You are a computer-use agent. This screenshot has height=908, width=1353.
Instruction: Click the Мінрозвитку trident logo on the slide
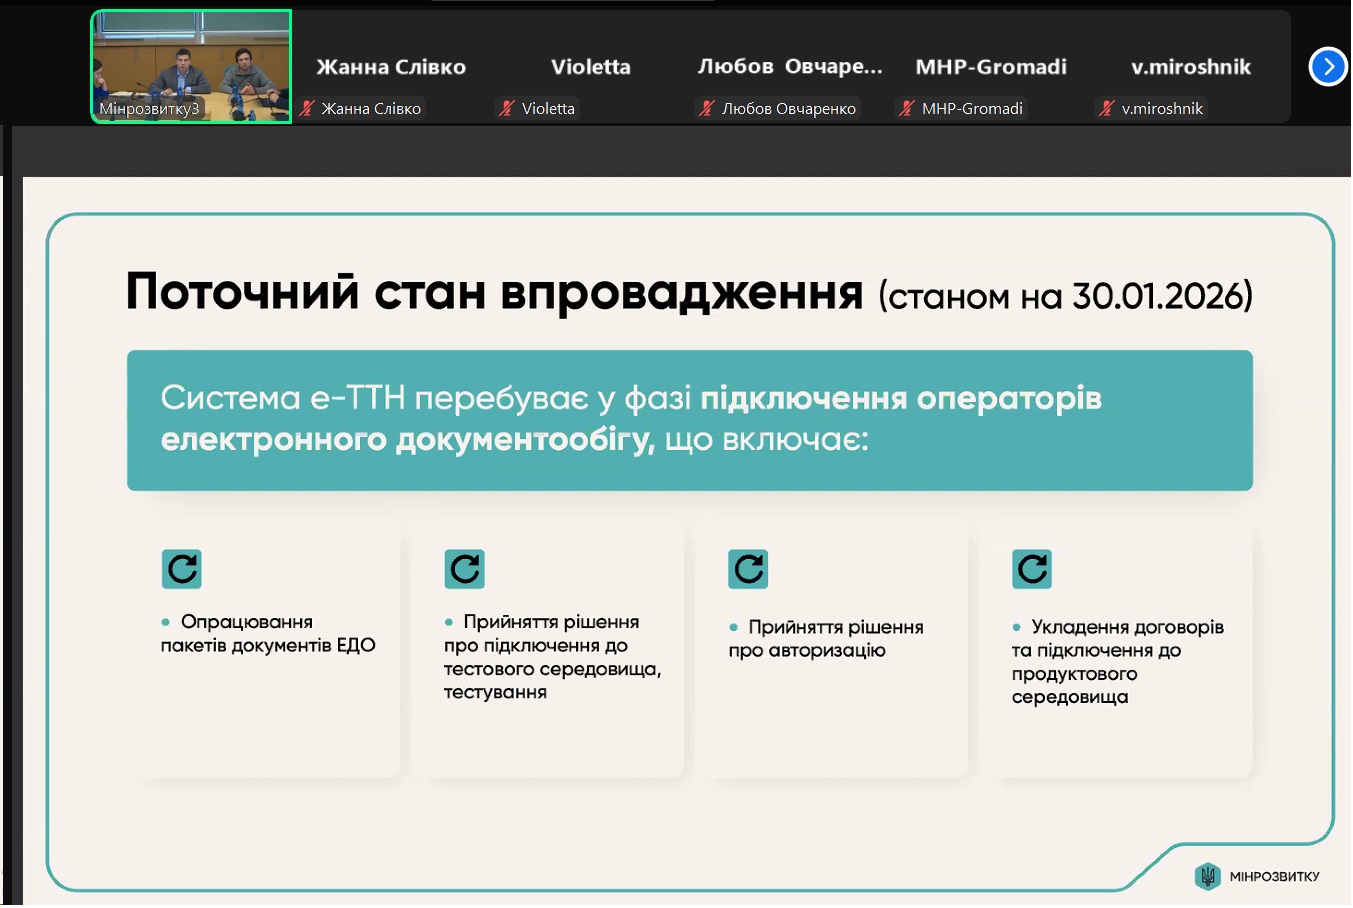click(1208, 877)
